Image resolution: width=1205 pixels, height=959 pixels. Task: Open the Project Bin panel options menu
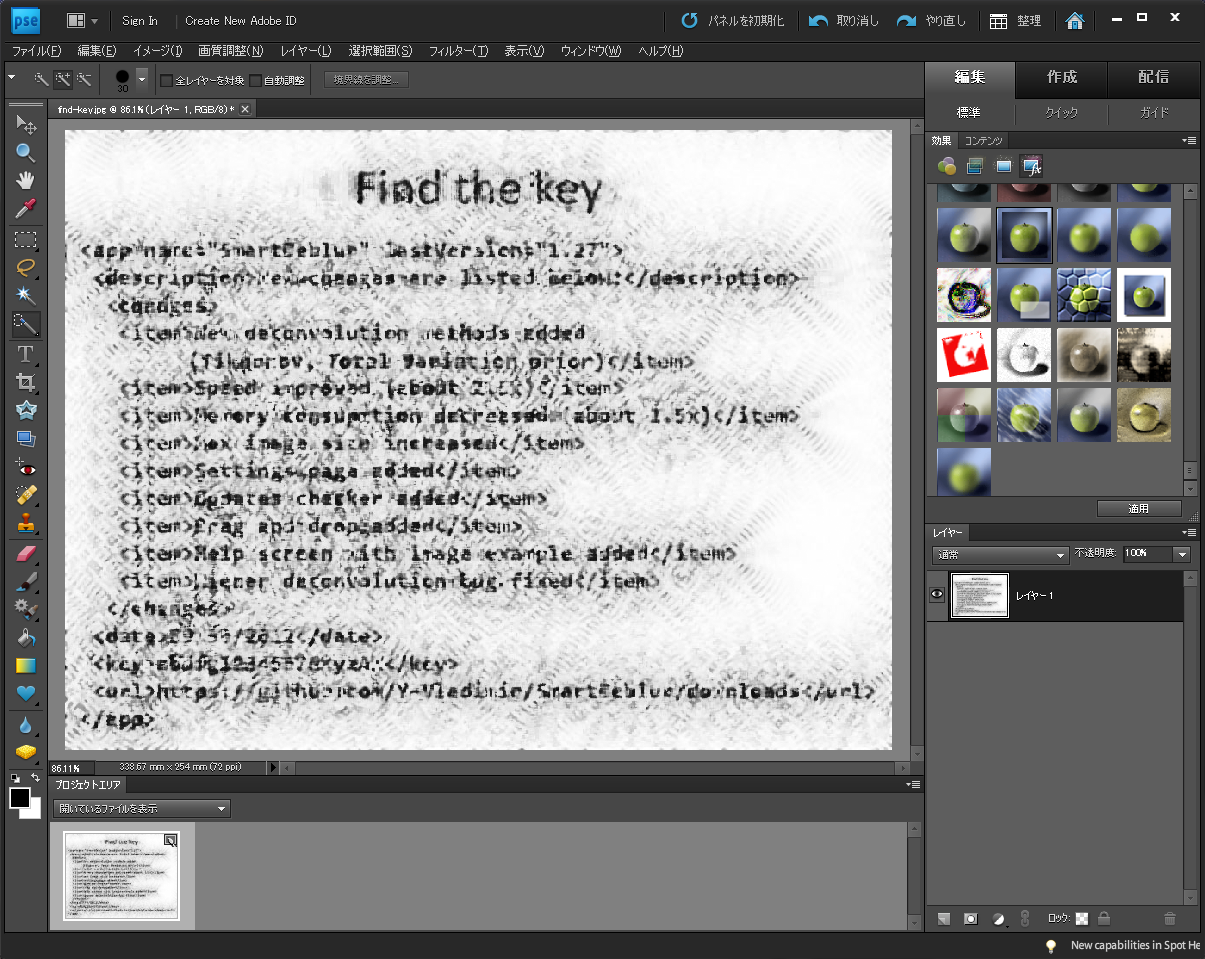tap(912, 786)
